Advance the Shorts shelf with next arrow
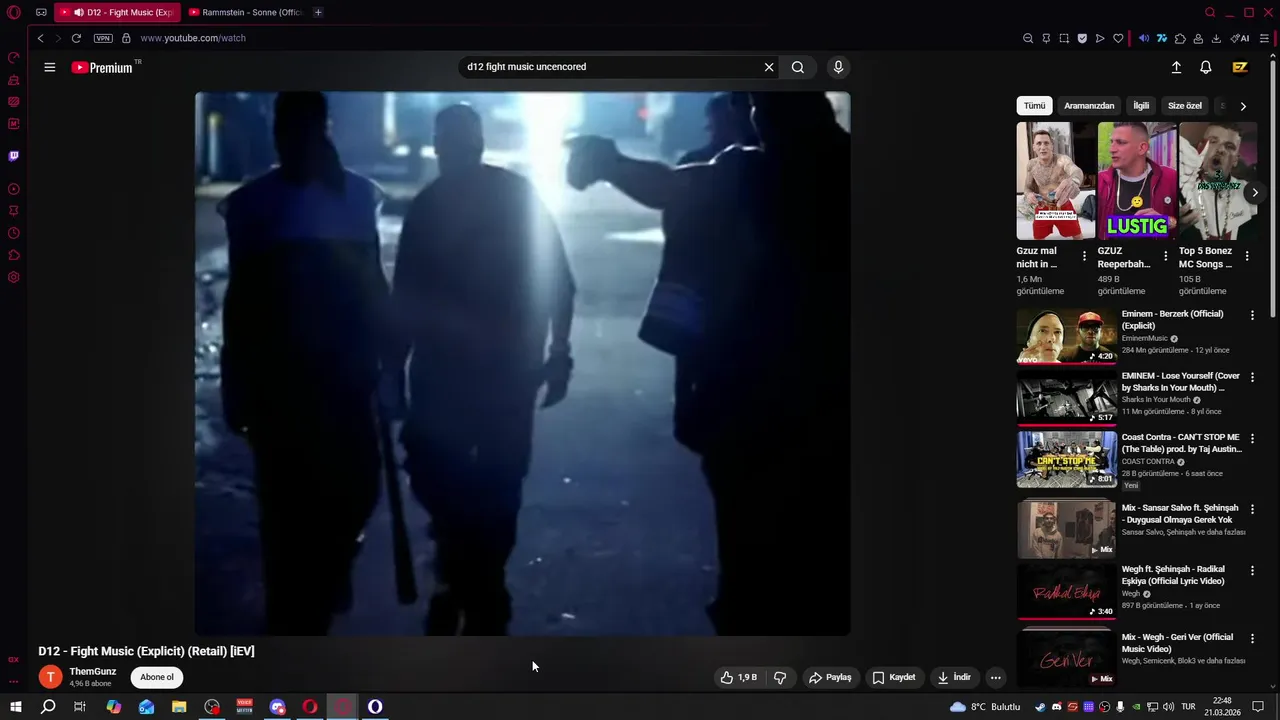 [x=1255, y=192]
